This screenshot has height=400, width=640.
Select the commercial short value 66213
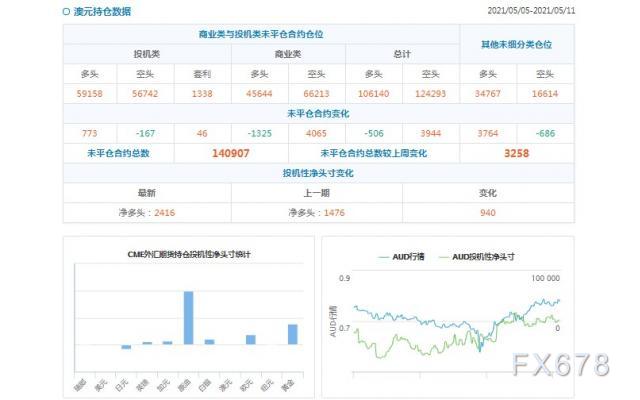click(x=316, y=93)
